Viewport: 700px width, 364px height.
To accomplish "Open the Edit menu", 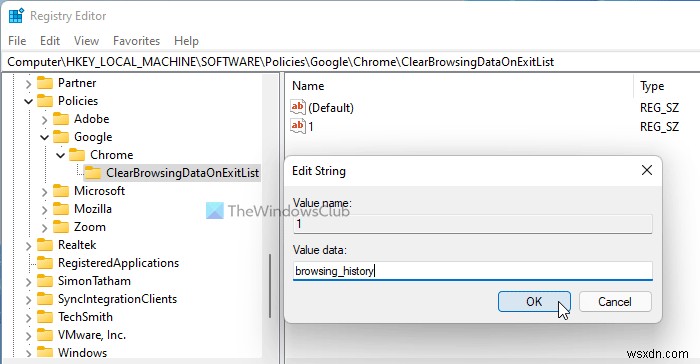I will pyautogui.click(x=50, y=41).
